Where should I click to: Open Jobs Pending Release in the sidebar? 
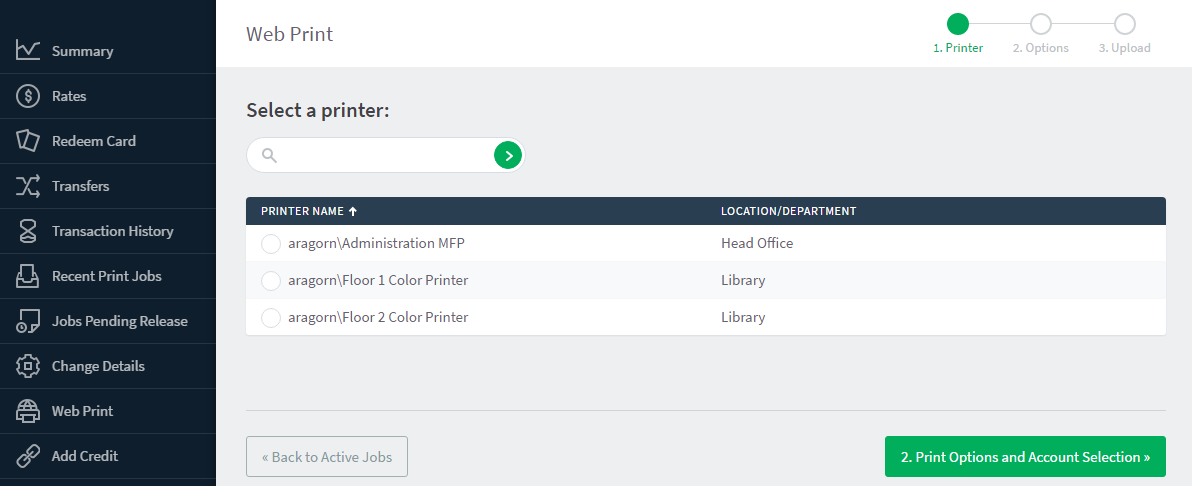point(119,321)
